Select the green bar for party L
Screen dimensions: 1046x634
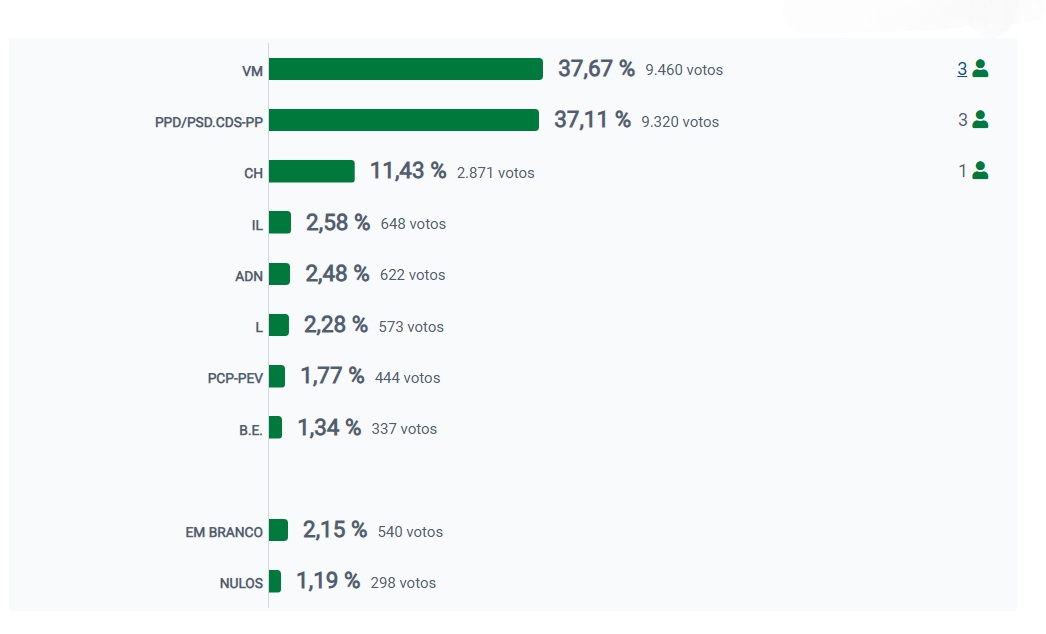pos(278,325)
